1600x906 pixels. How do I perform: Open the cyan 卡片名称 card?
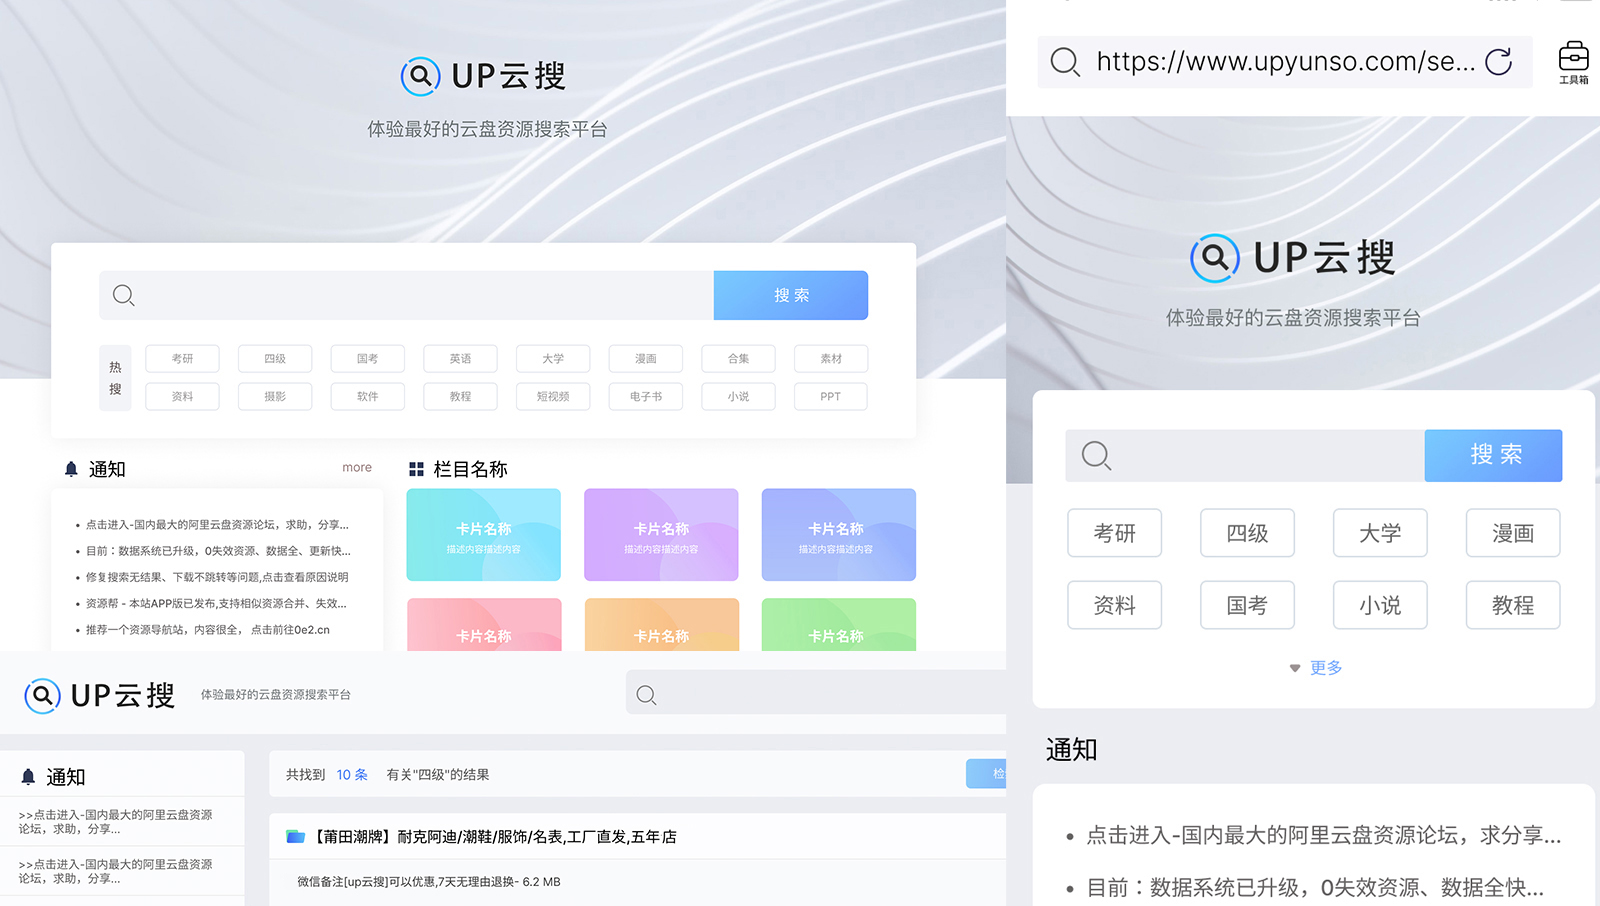[x=484, y=535]
